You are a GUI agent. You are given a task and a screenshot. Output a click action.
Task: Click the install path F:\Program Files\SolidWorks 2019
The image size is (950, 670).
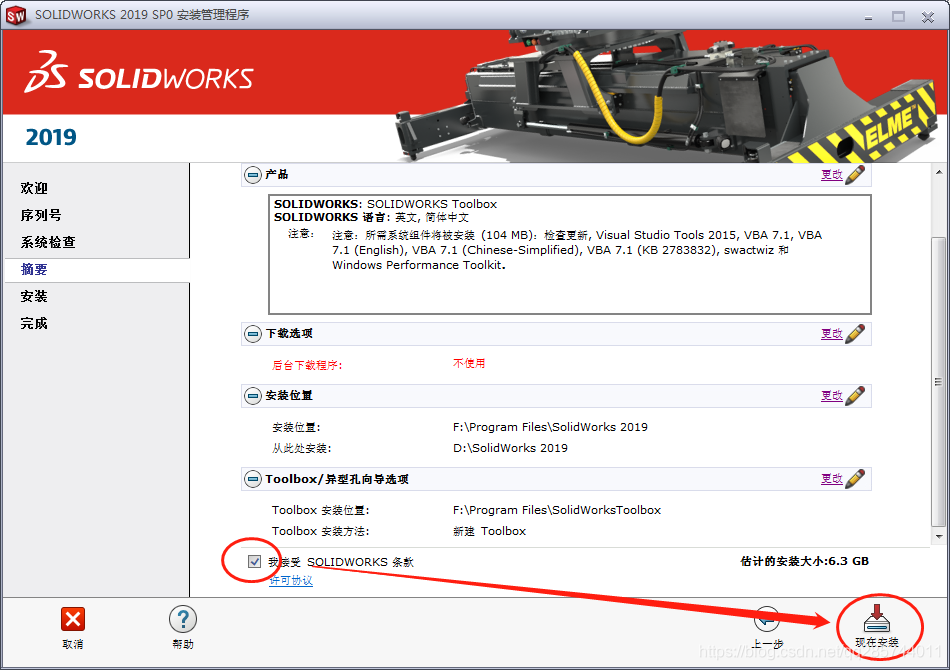click(550, 427)
